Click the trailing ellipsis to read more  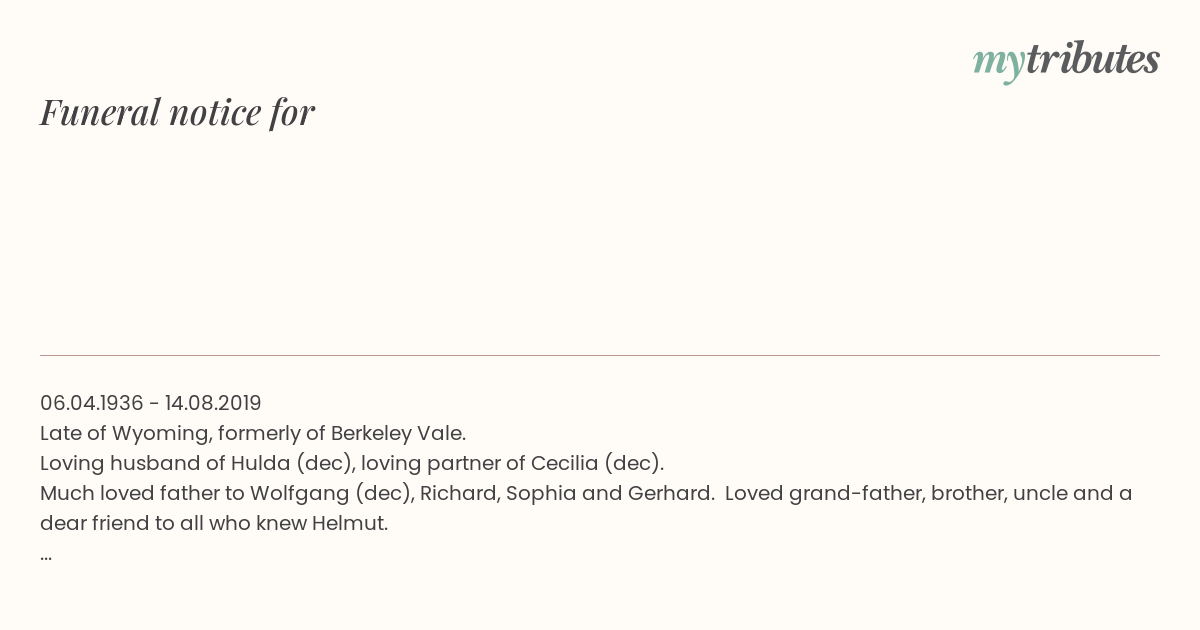tap(46, 555)
